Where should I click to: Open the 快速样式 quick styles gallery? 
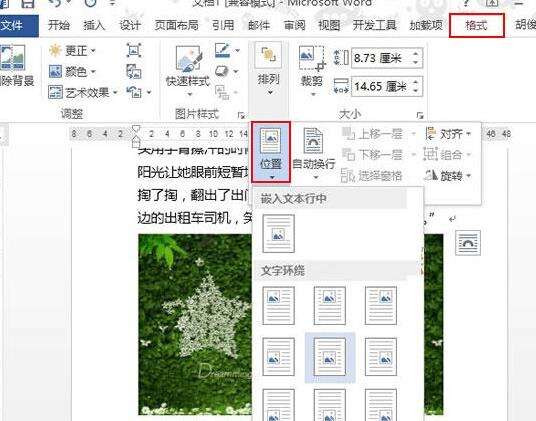188,71
